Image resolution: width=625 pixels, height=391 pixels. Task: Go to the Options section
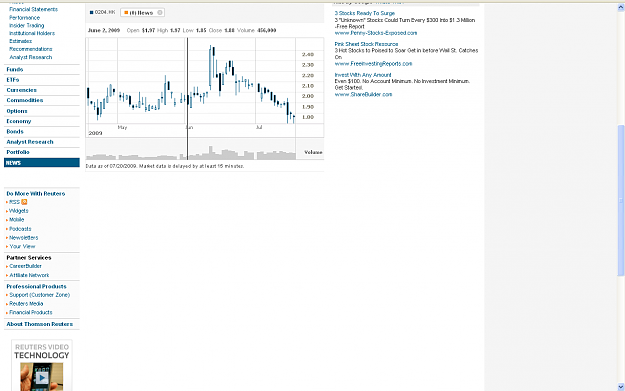click(x=17, y=111)
